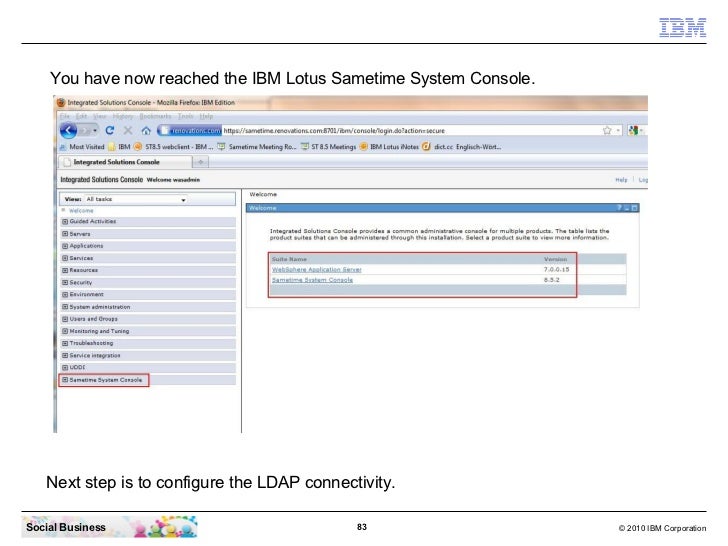Click the Google search engine icon

tap(633, 130)
